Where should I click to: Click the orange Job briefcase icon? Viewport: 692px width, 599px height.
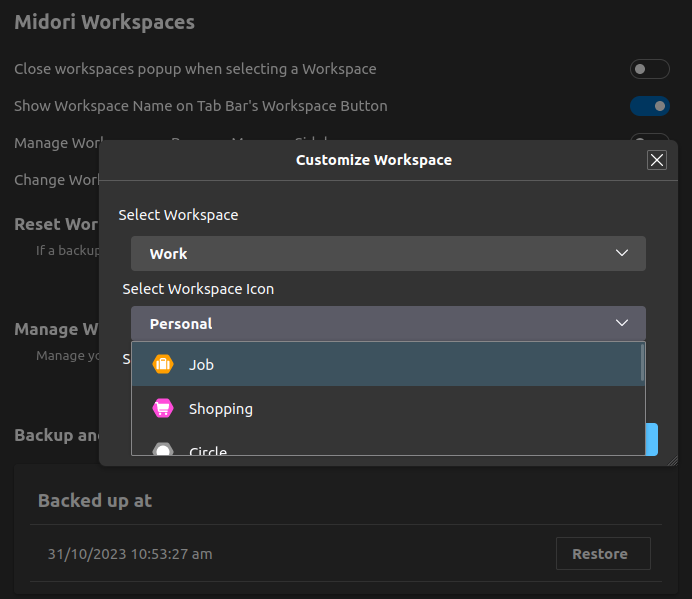coord(163,364)
